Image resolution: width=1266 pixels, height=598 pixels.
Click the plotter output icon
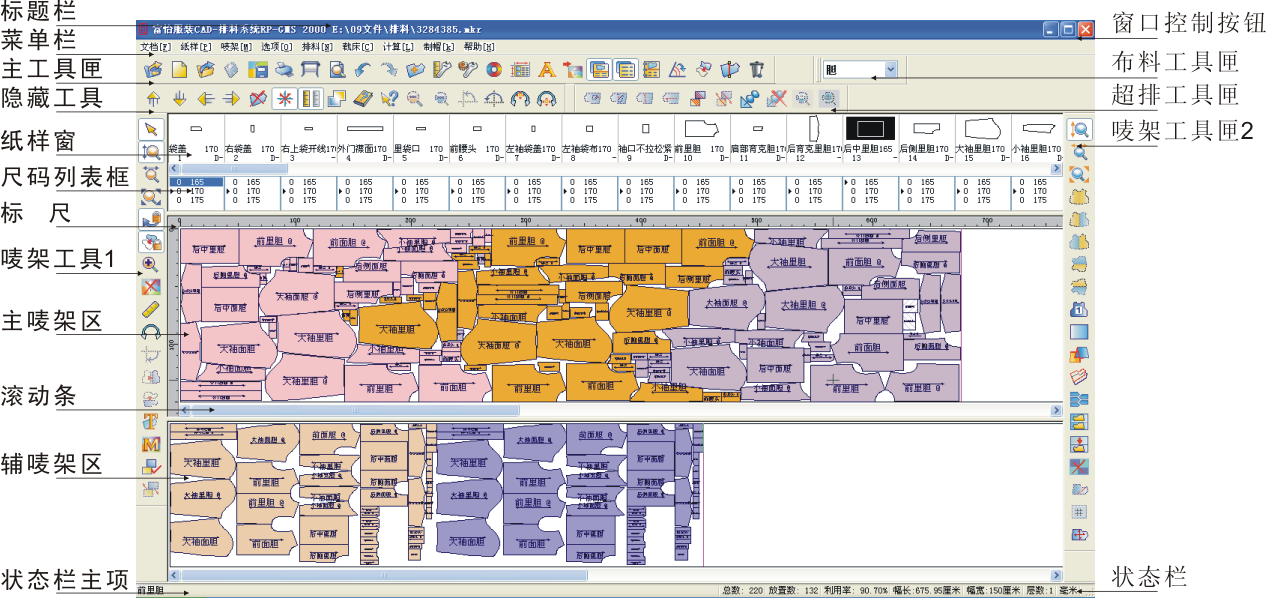pyautogui.click(x=310, y=70)
